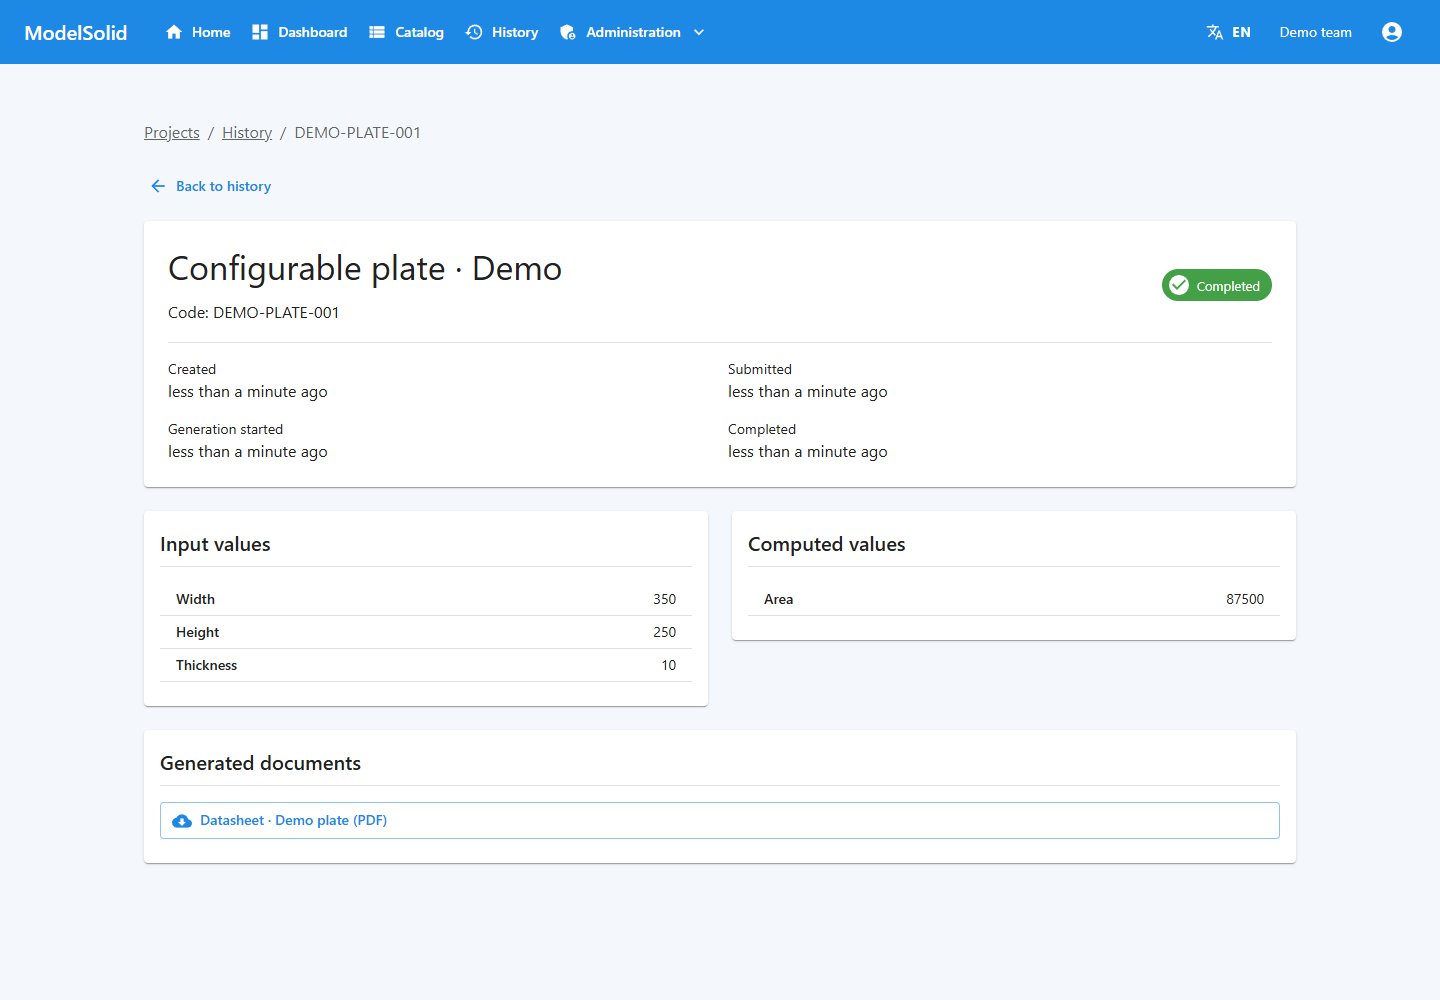Click the Computed values heading
1440x1000 pixels.
[827, 544]
